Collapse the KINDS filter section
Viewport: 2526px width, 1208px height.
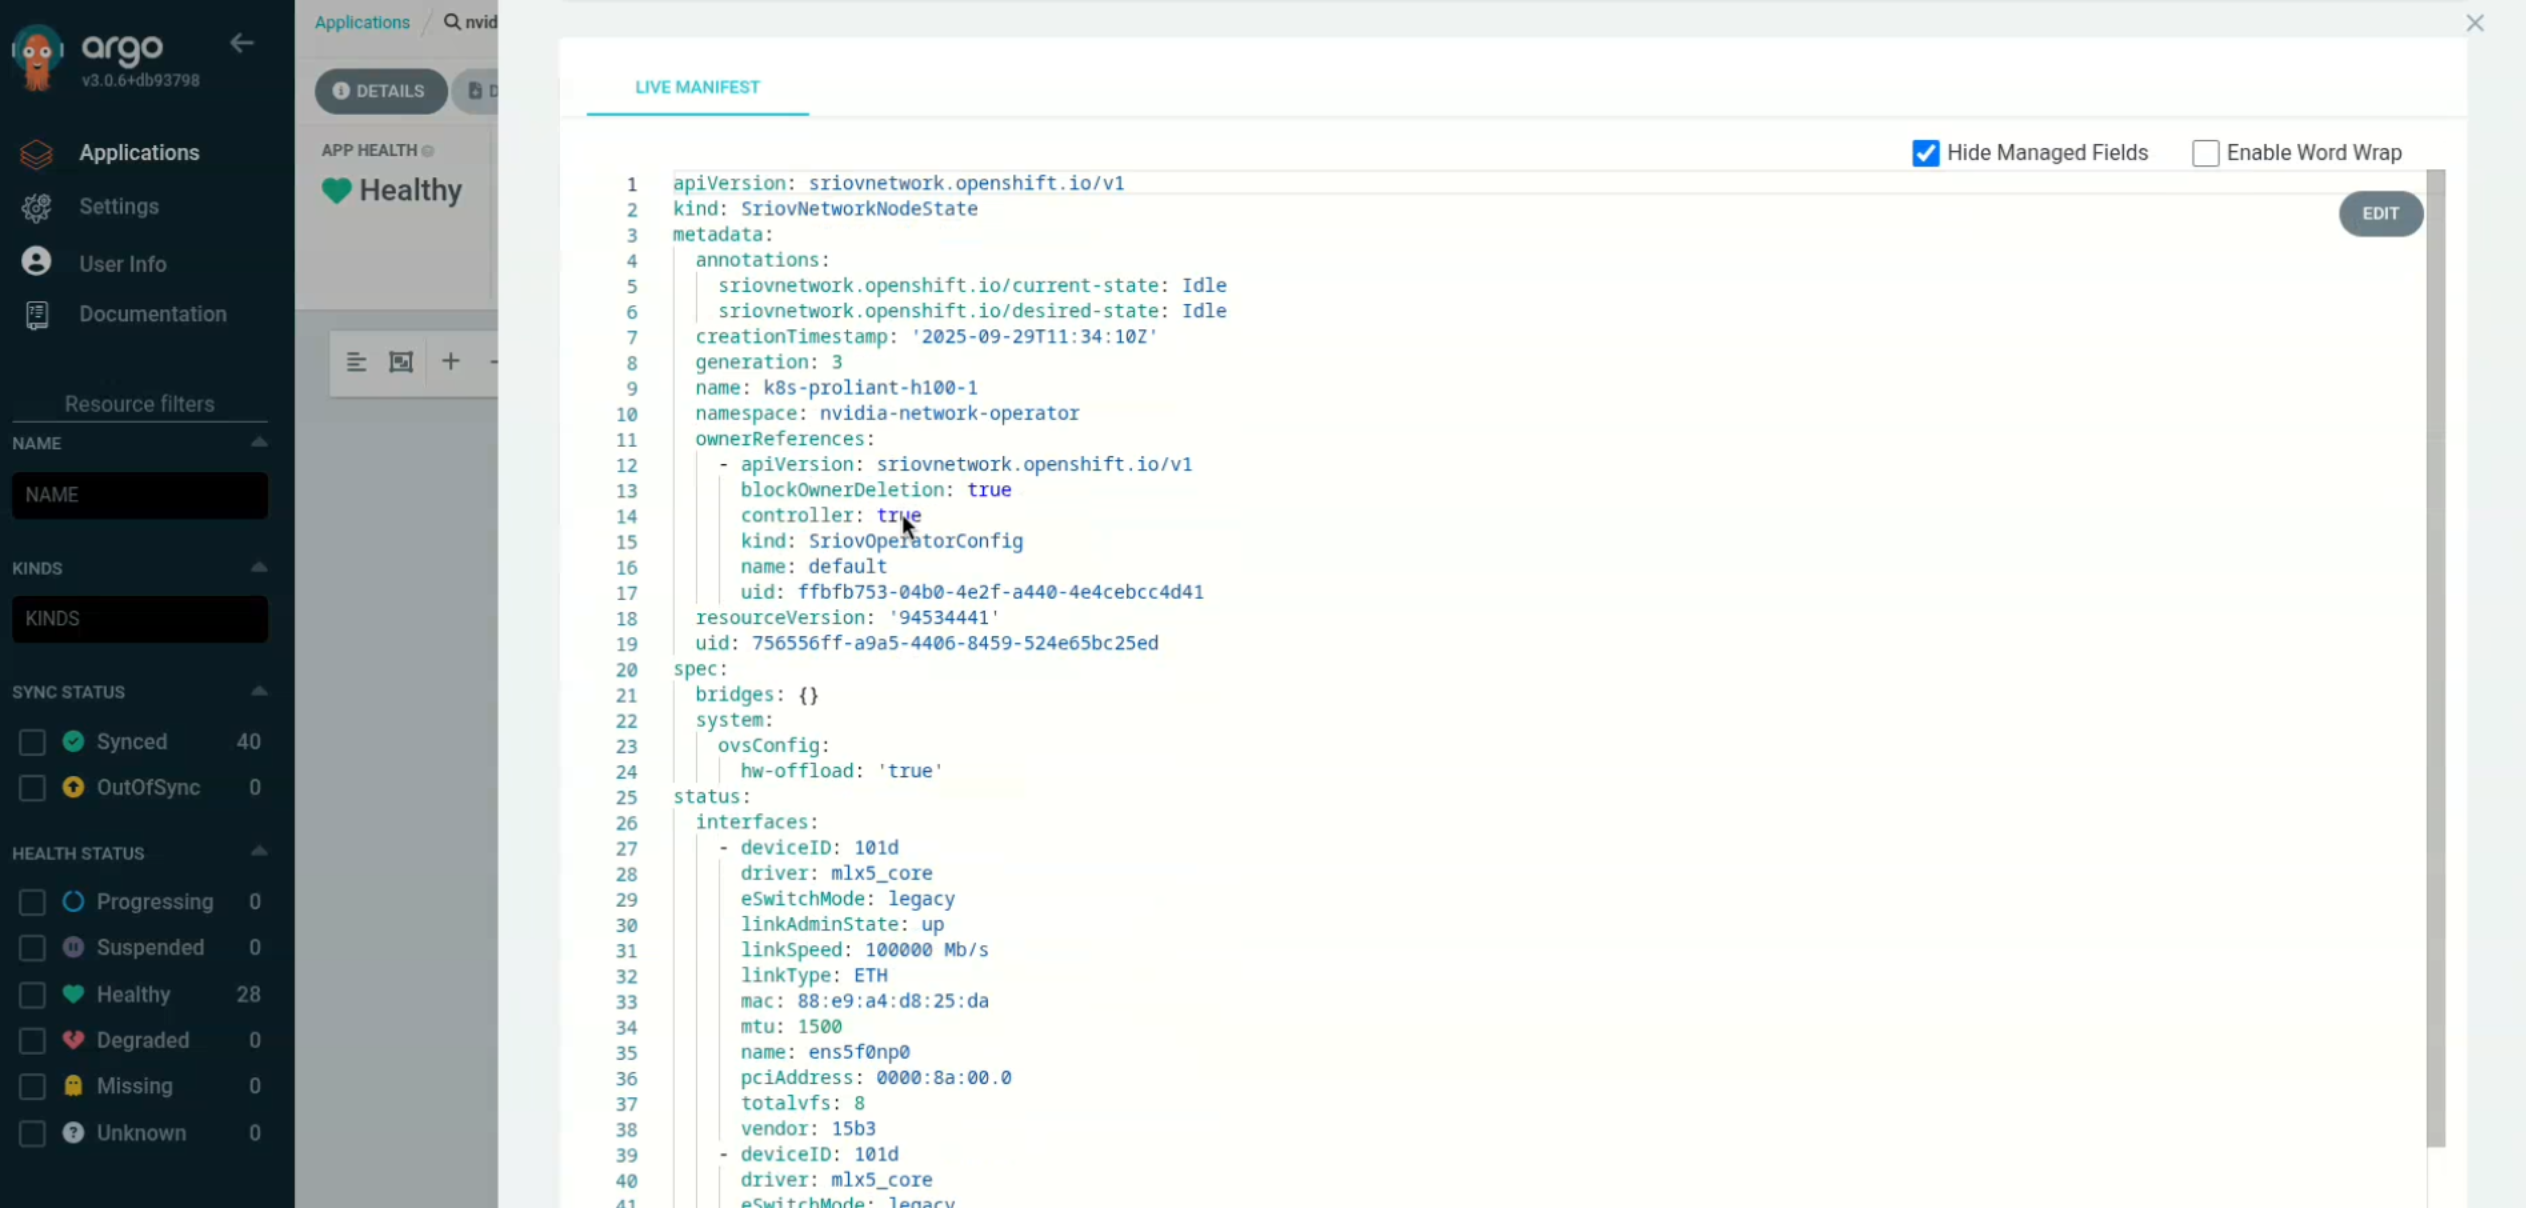coord(259,567)
